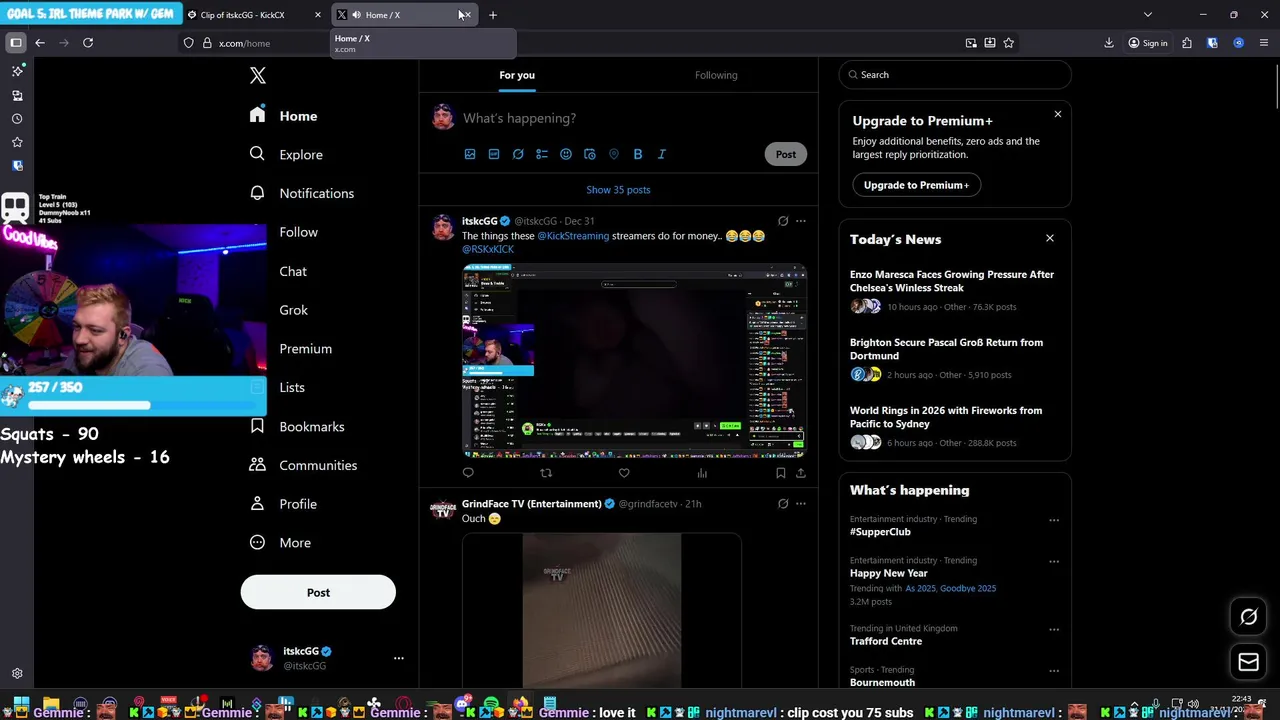Click Grok explain icon on itskcGG post
Viewport: 1280px width, 720px height.
point(783,221)
